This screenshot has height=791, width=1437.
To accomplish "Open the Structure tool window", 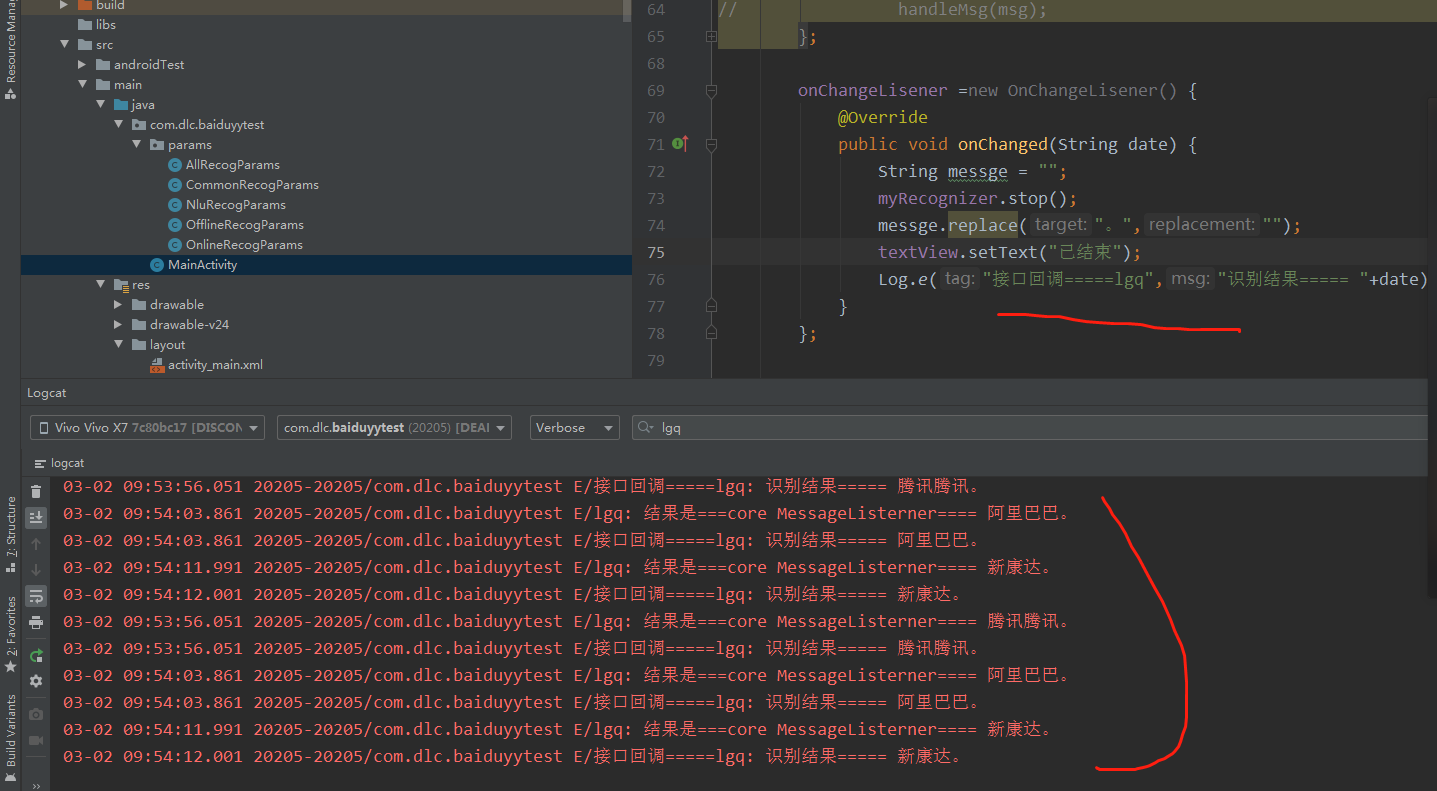I will (11, 533).
